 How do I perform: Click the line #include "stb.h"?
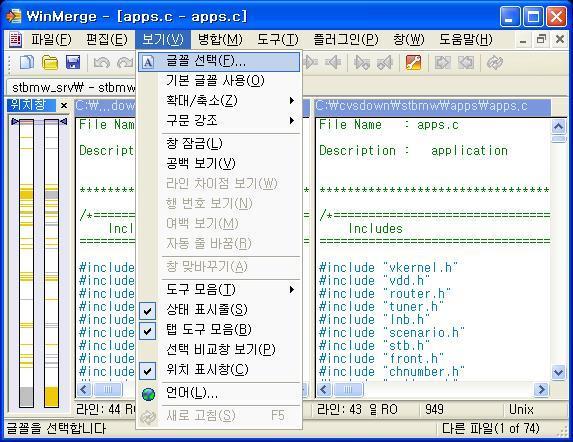[x=374, y=346]
